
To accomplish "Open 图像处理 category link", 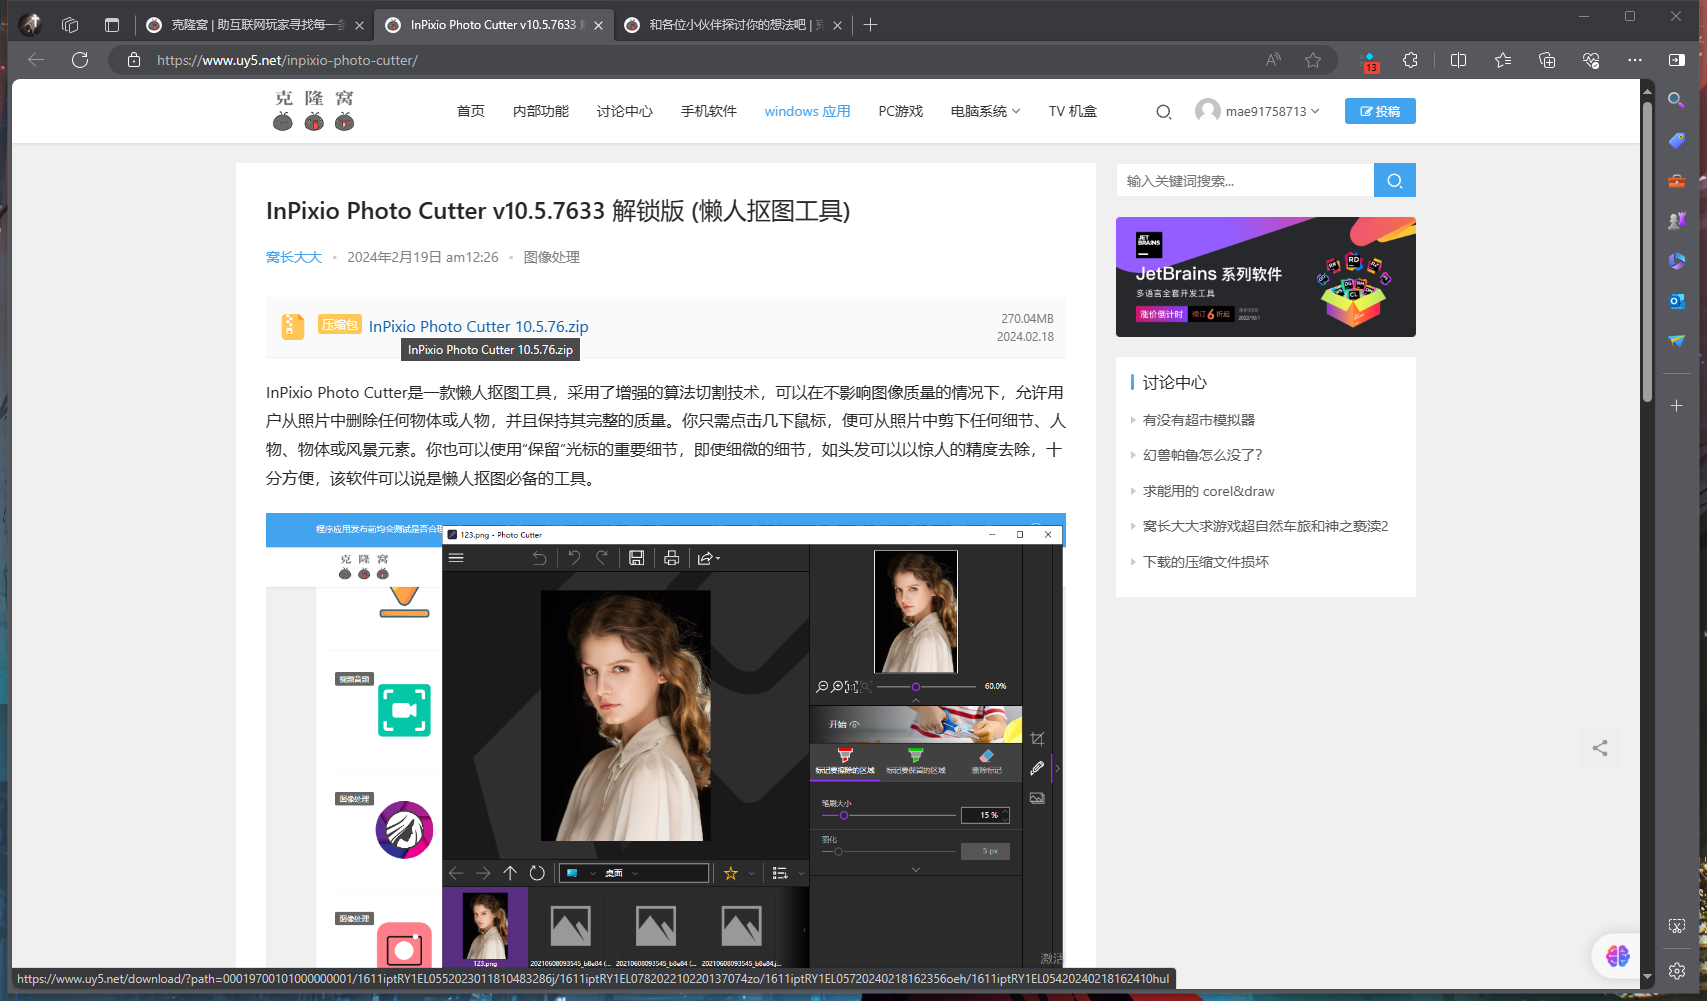I will (552, 257).
